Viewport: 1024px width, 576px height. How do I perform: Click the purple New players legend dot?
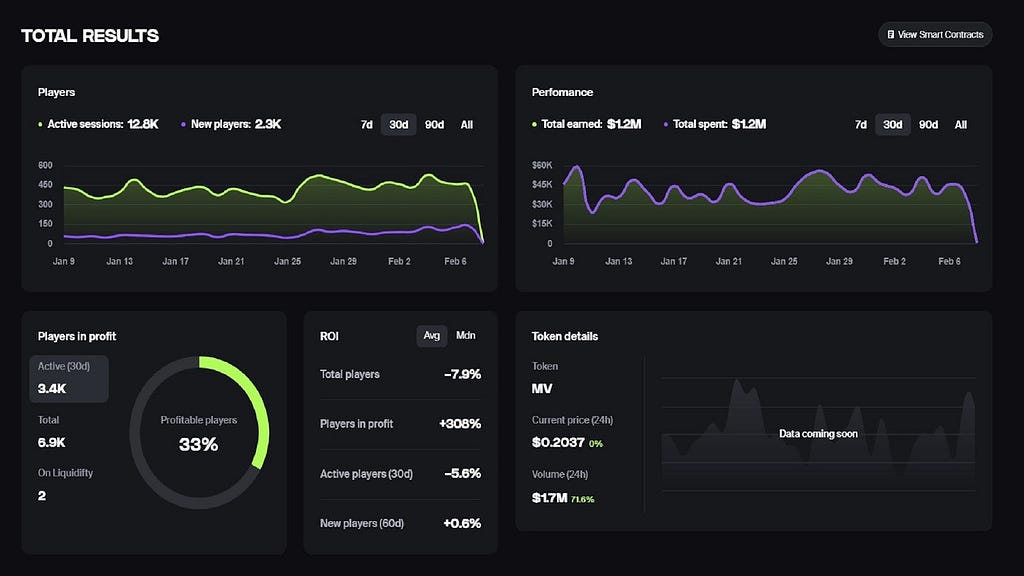pyautogui.click(x=184, y=125)
